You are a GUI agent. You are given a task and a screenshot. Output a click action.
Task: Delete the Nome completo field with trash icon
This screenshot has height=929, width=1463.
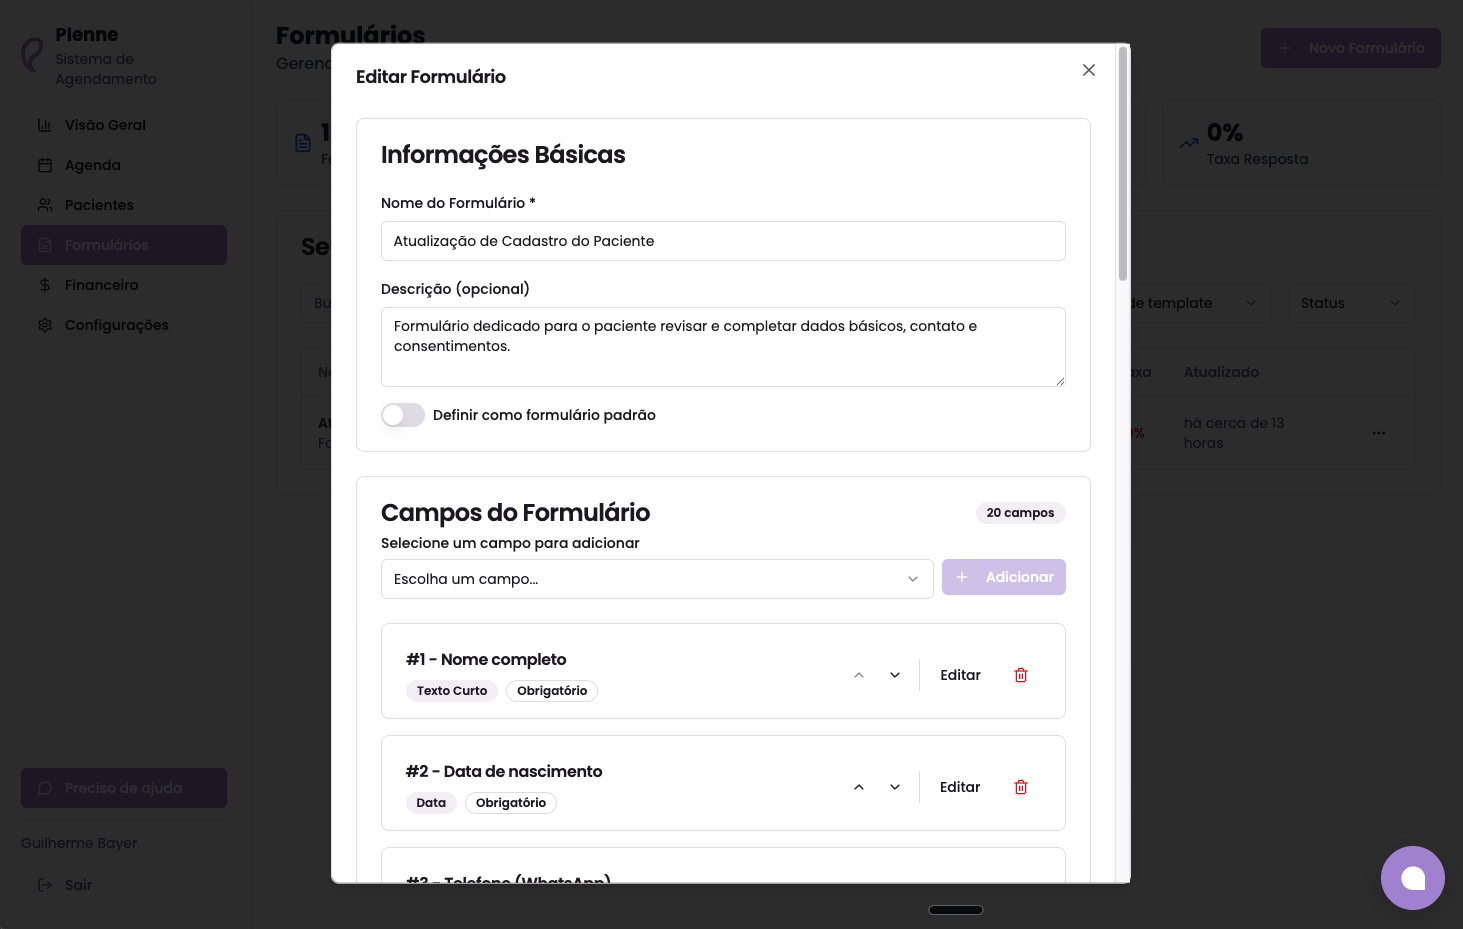tap(1021, 675)
